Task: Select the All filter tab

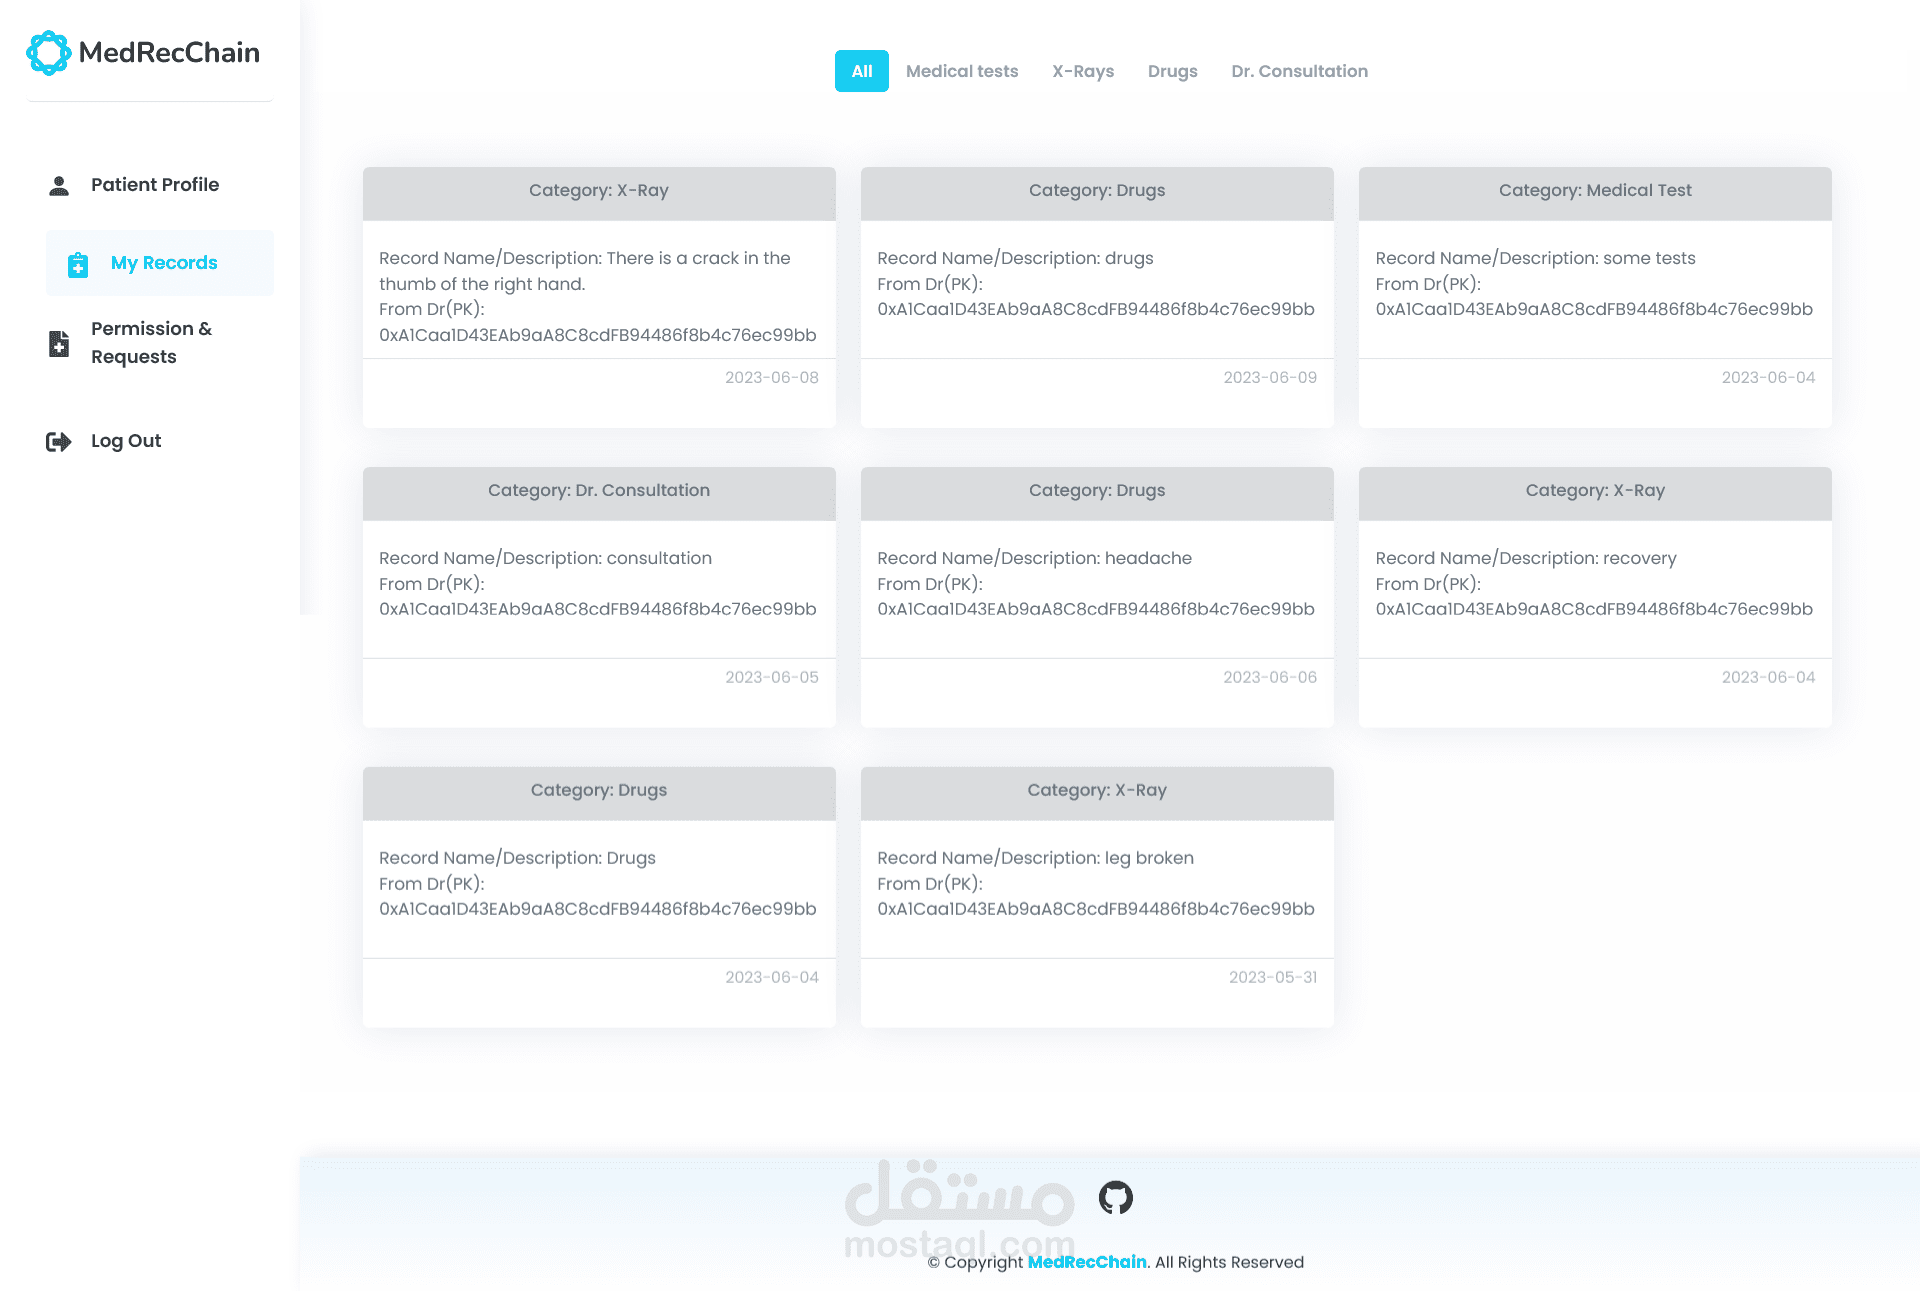Action: (861, 71)
